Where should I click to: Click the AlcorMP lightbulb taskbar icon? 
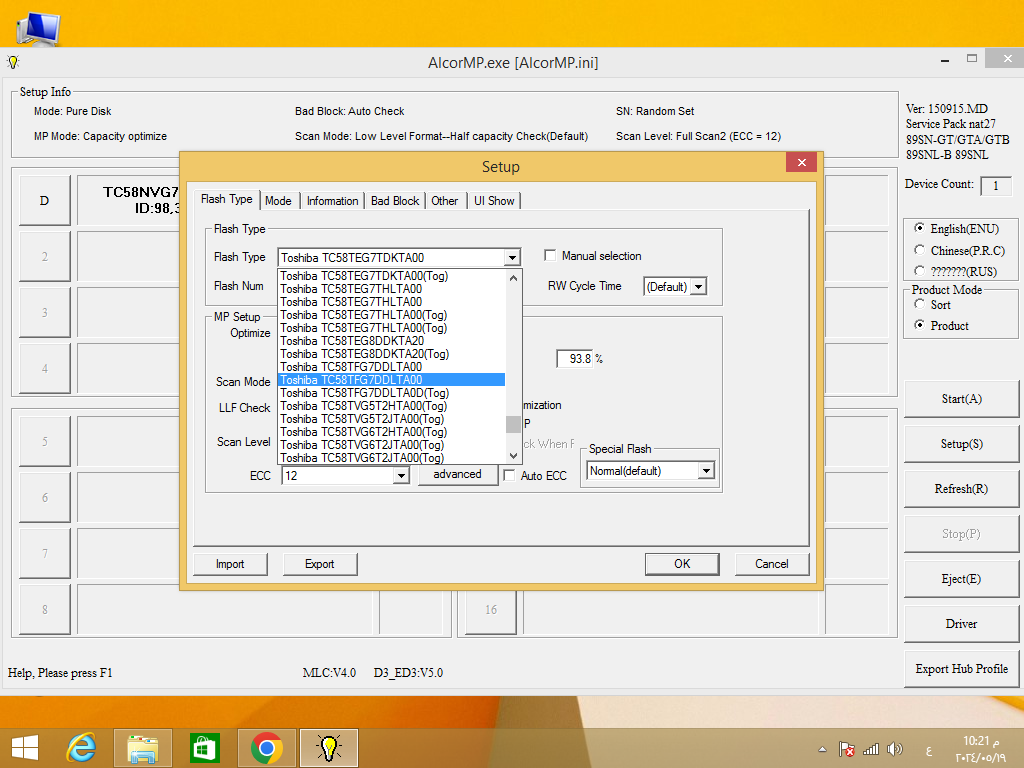click(x=328, y=748)
